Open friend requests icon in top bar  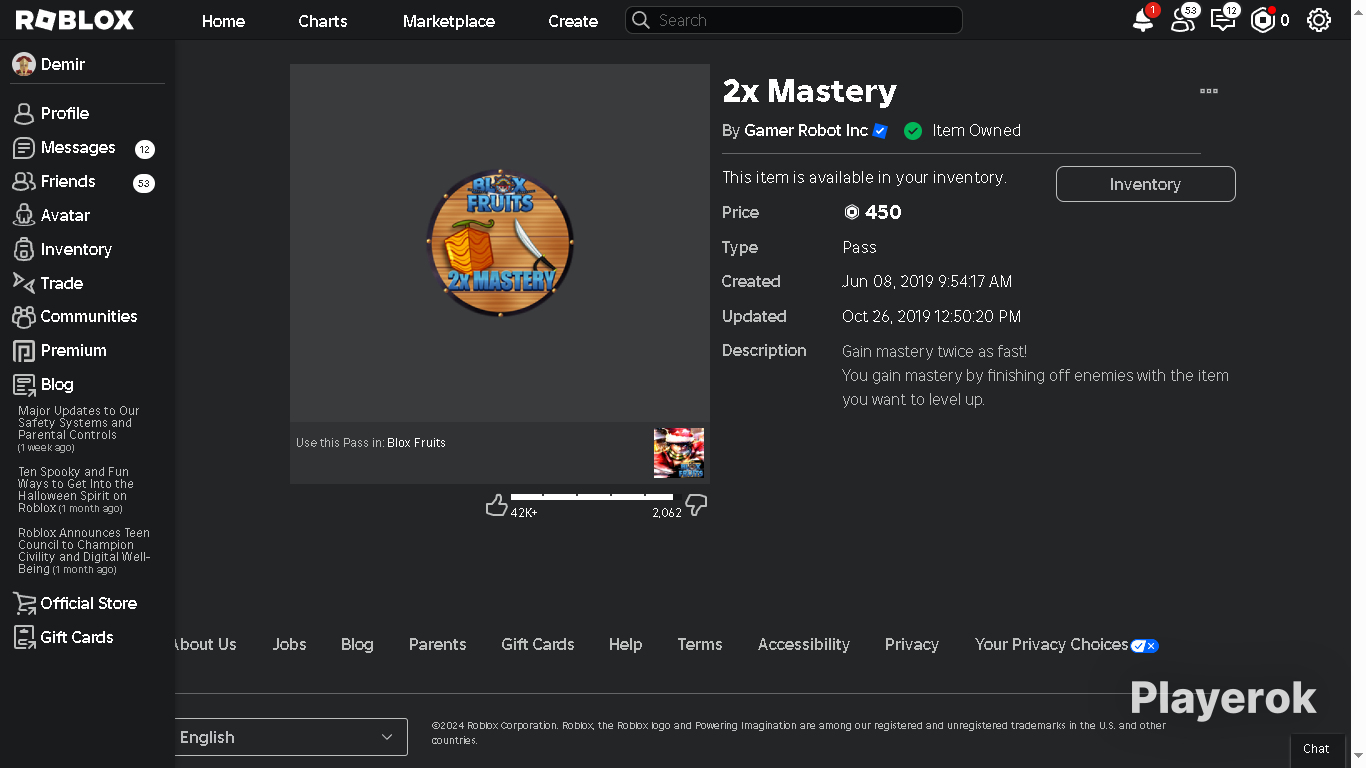pyautogui.click(x=1183, y=20)
